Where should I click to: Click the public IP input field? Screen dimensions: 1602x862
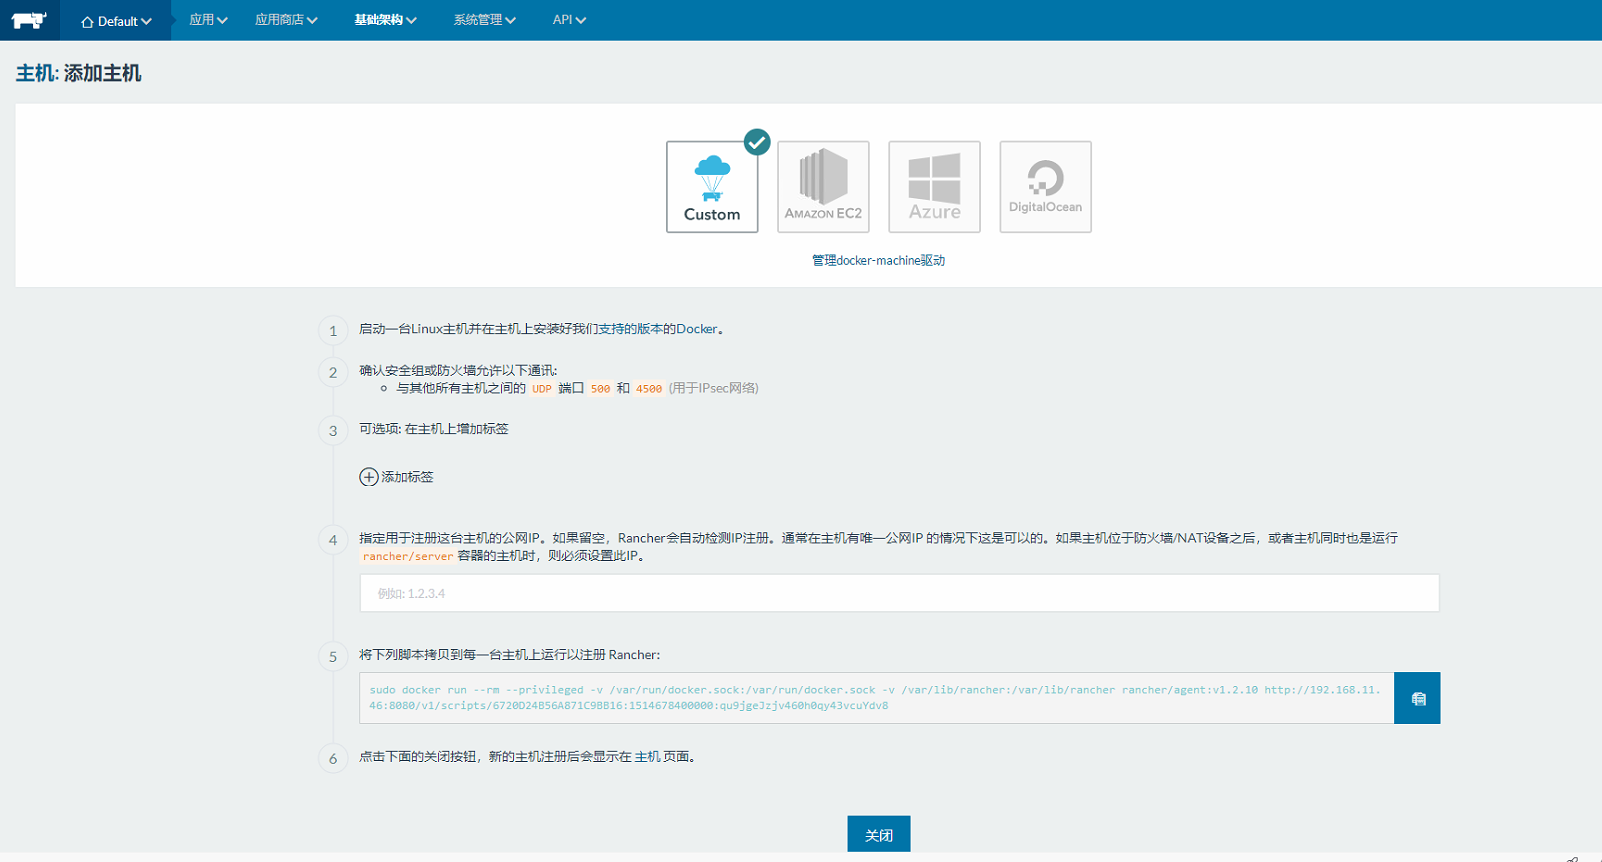899,593
